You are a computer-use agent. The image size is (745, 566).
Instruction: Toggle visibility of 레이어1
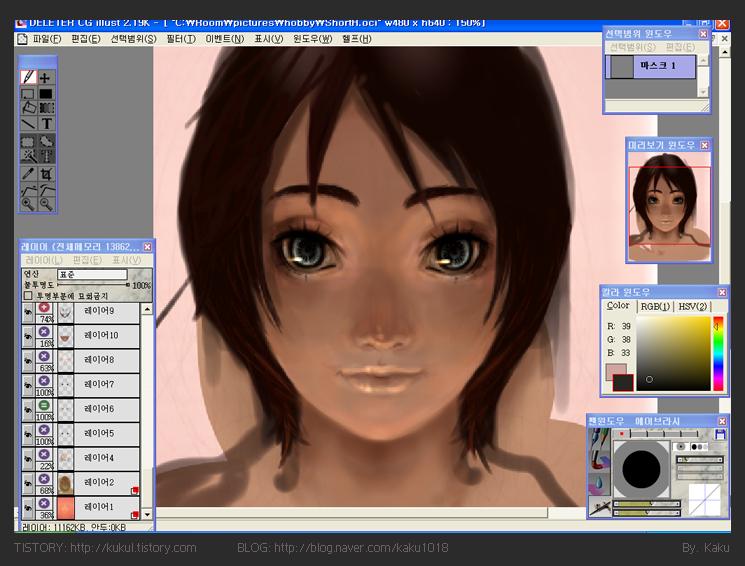[28, 508]
